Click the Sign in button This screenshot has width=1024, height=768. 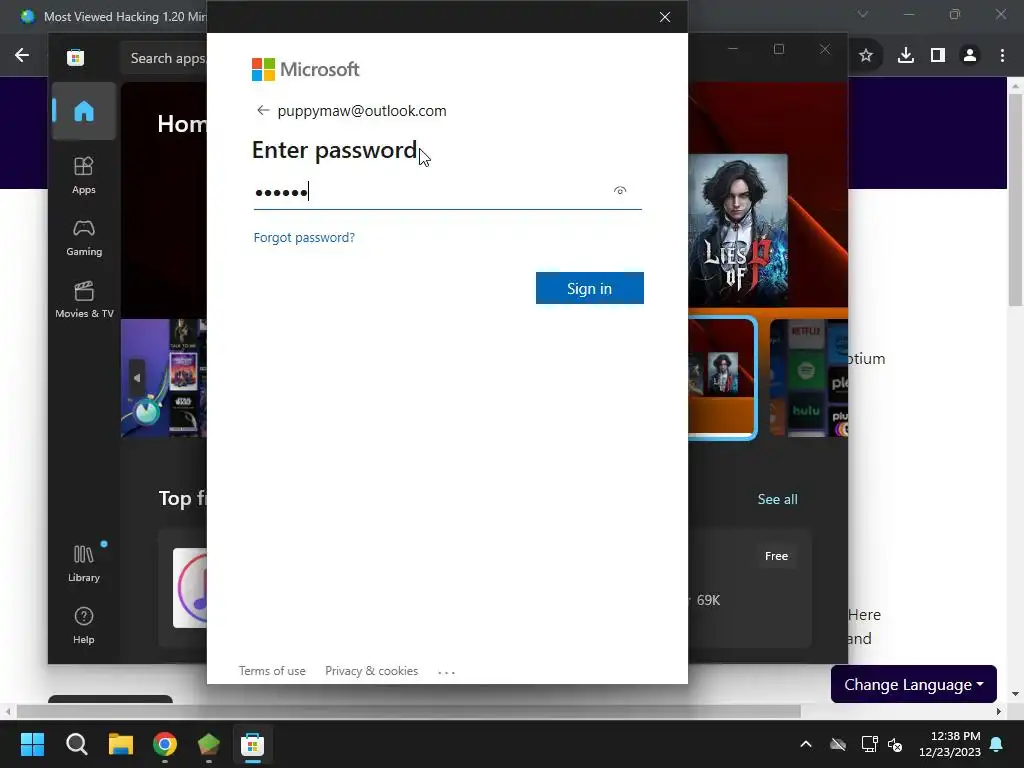click(x=590, y=288)
